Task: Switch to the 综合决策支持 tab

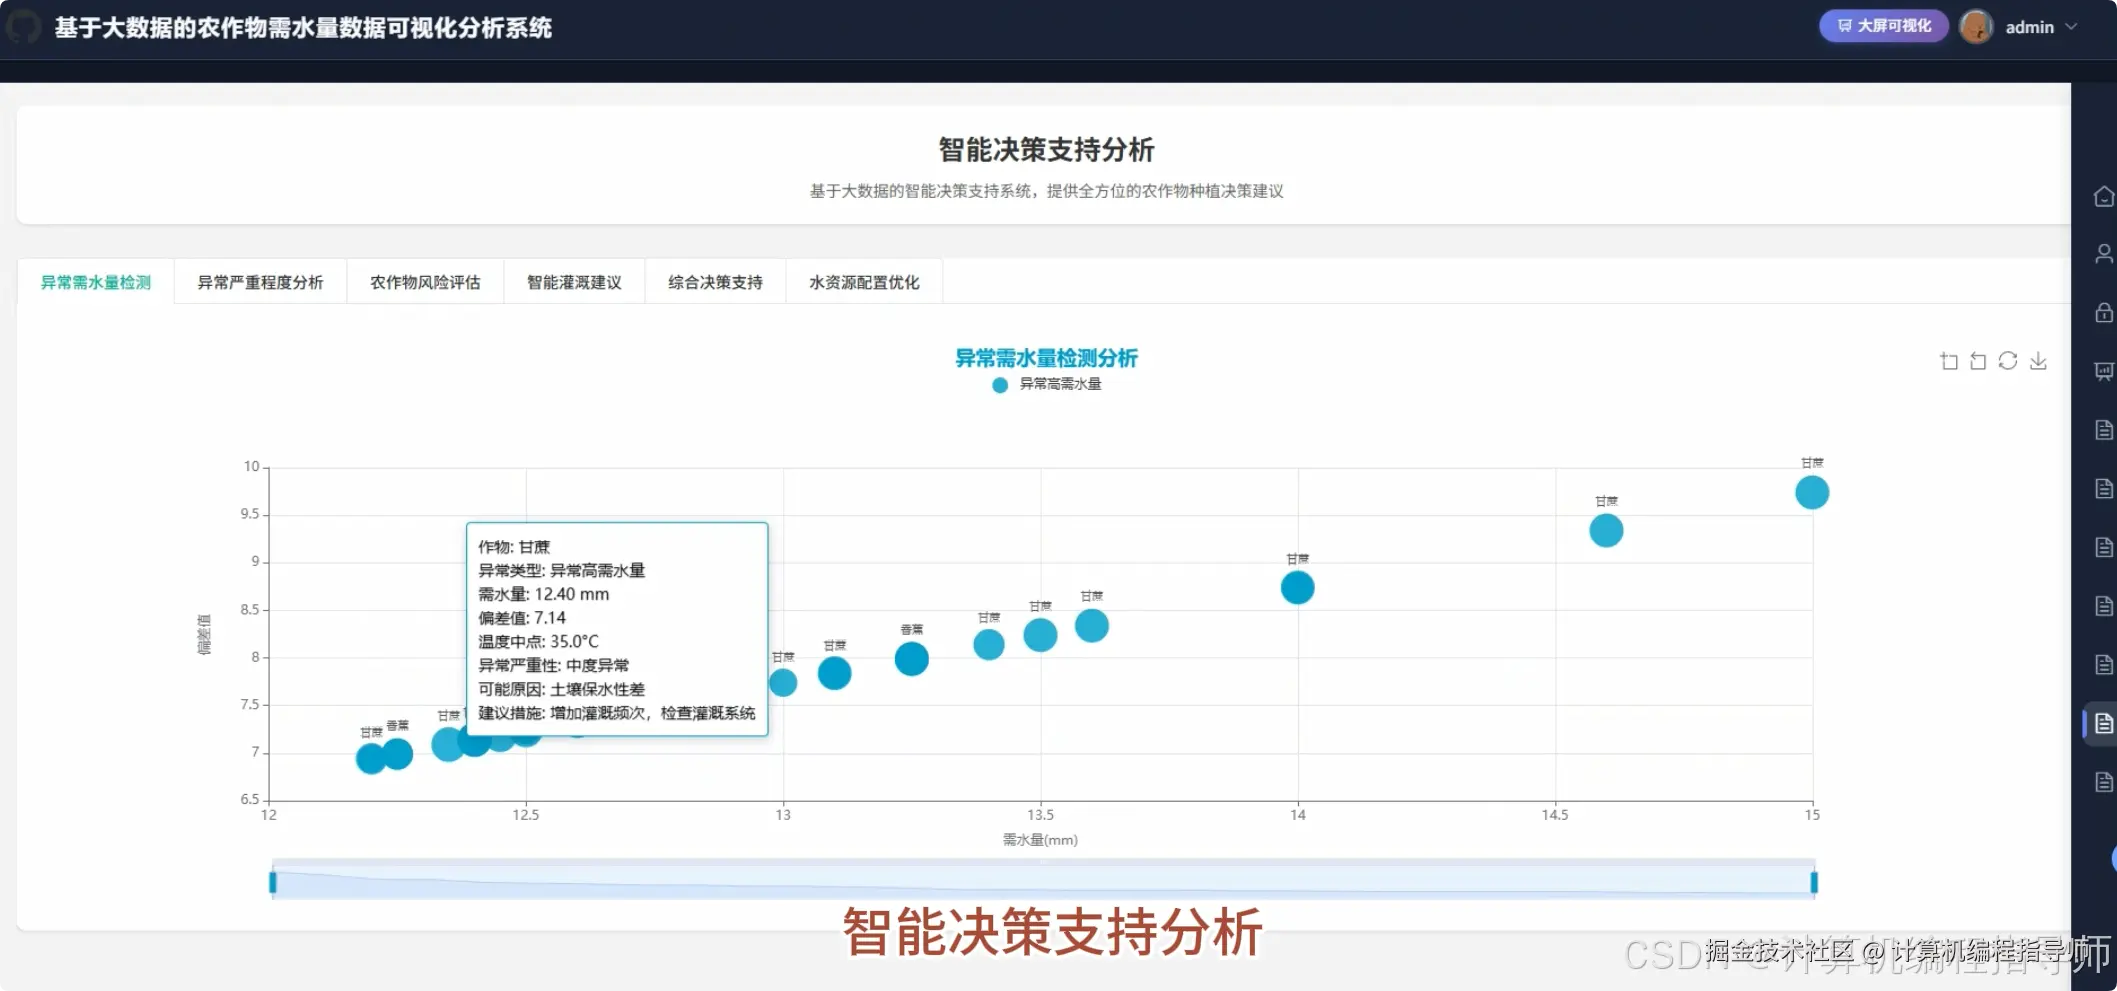Action: pos(715,282)
